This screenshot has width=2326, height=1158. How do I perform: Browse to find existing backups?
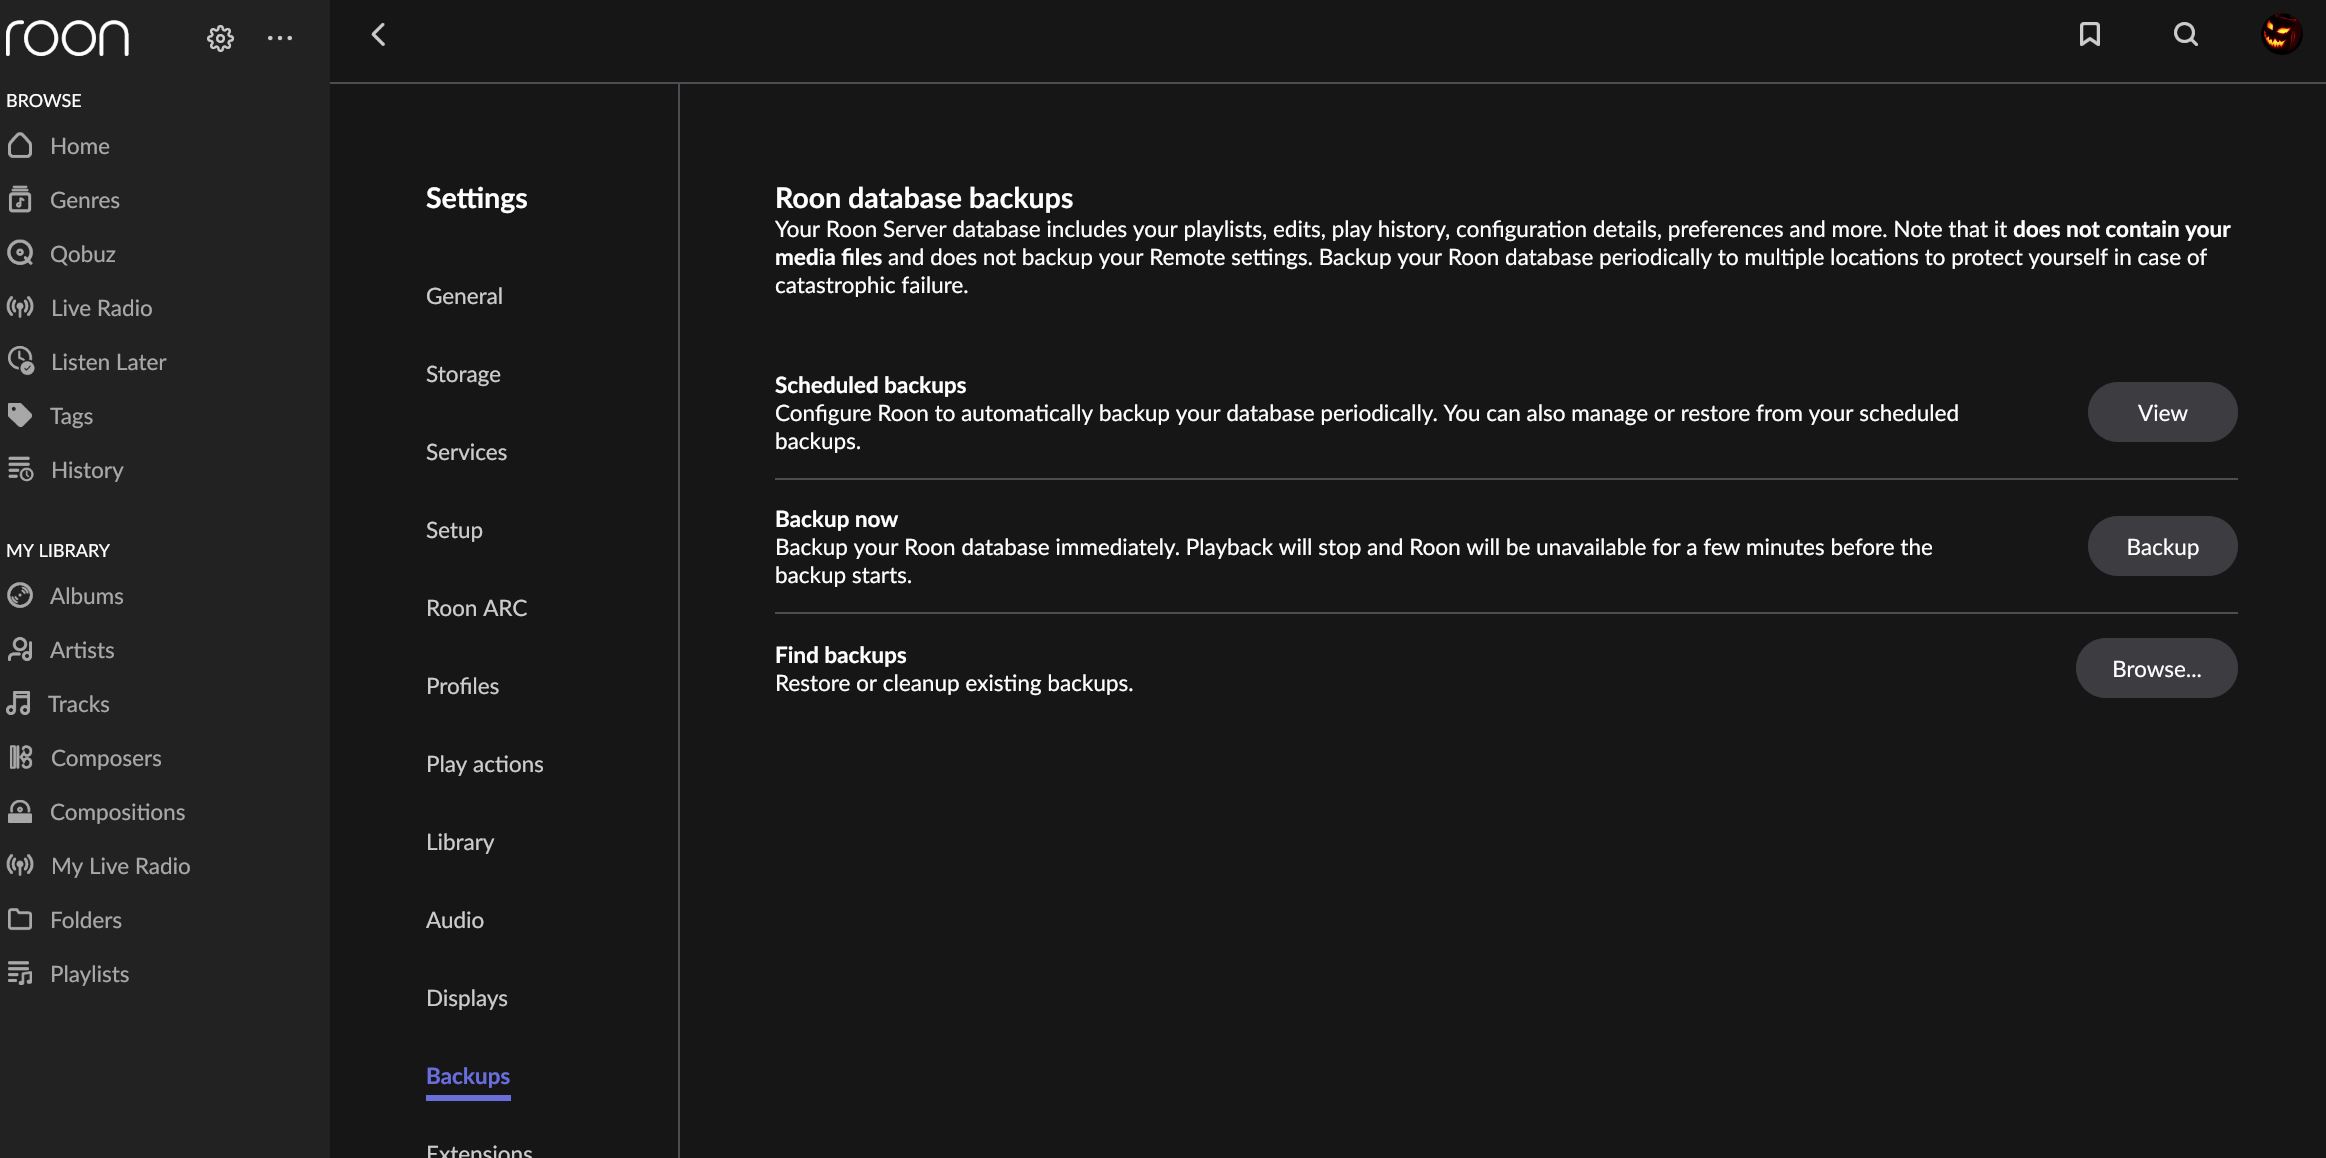click(2156, 668)
